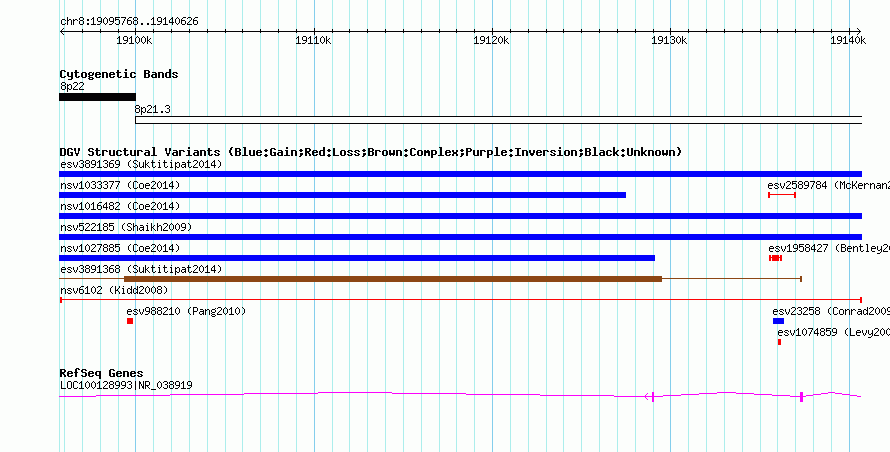The width and height of the screenshot is (890, 452).
Task: Select the 8p21.3 white cytogenetic band
Action: click(498, 120)
